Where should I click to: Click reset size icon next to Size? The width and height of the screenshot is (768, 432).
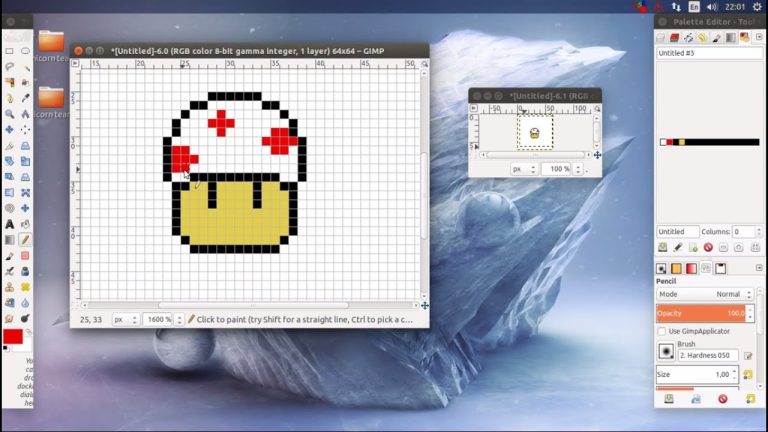pyautogui.click(x=747, y=375)
